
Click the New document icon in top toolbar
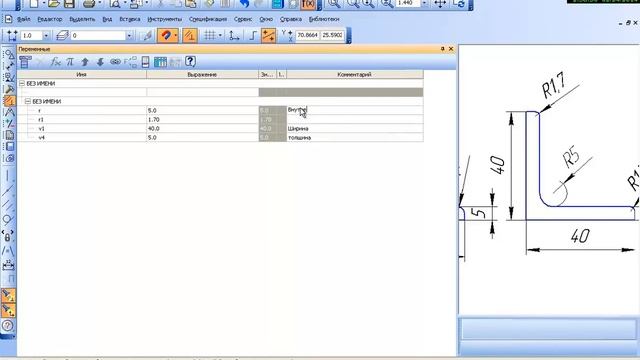pyautogui.click(x=34, y=4)
